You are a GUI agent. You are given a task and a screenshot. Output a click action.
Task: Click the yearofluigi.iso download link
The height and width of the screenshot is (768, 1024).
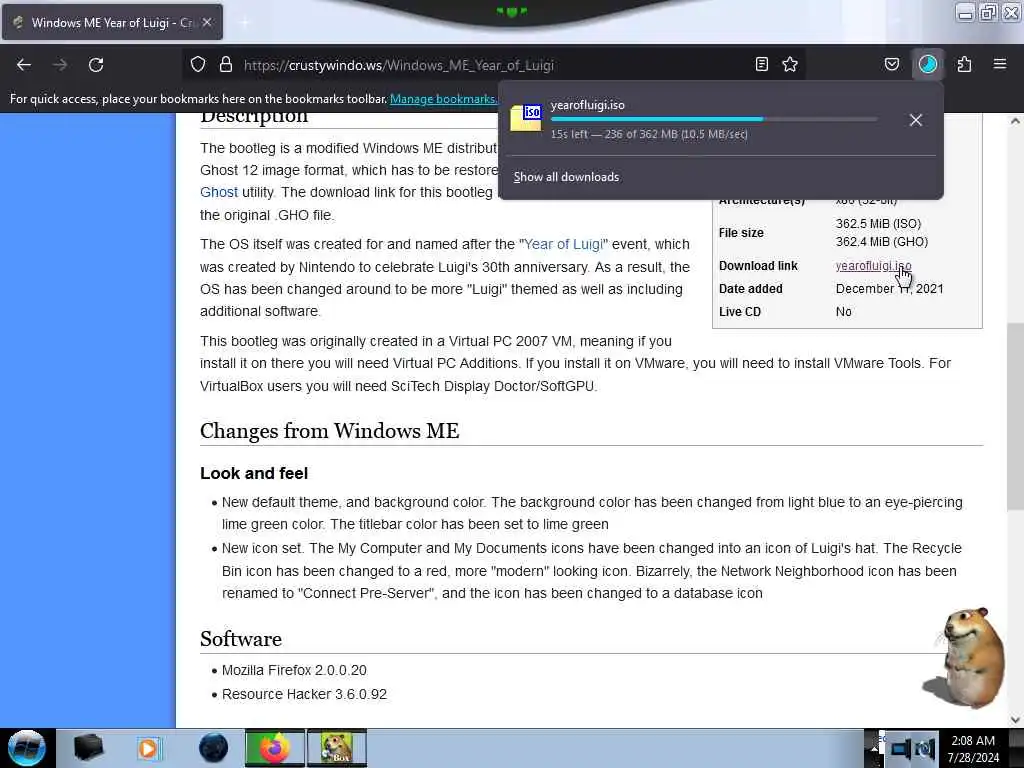tap(873, 266)
